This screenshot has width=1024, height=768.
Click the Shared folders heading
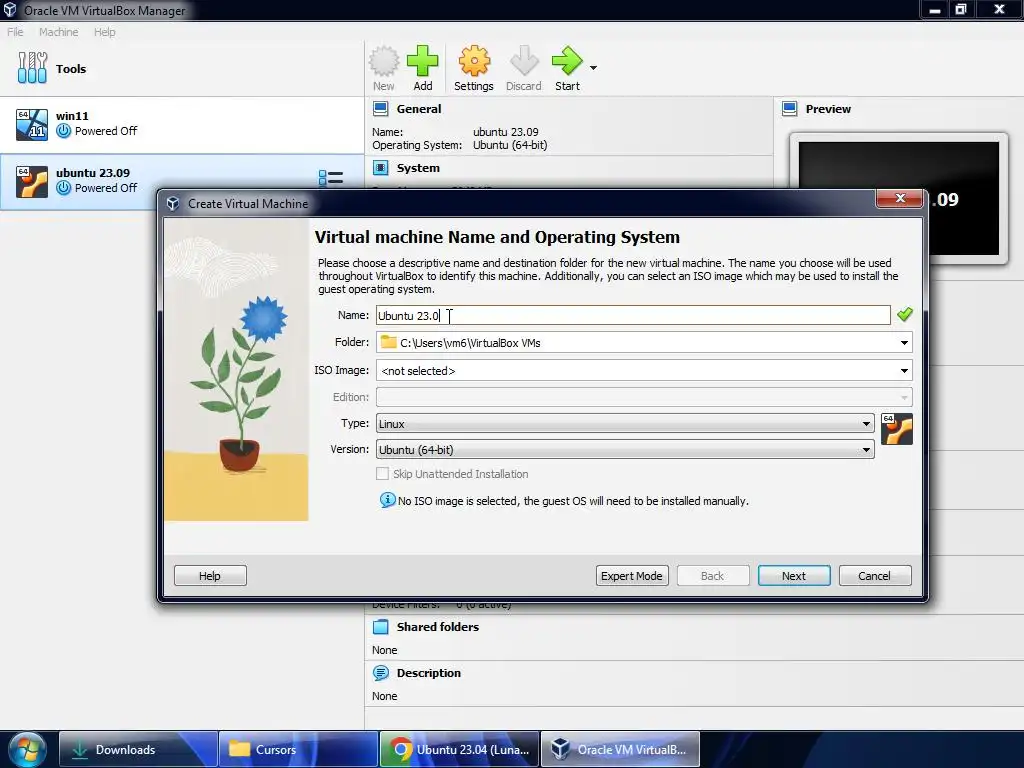(x=438, y=627)
